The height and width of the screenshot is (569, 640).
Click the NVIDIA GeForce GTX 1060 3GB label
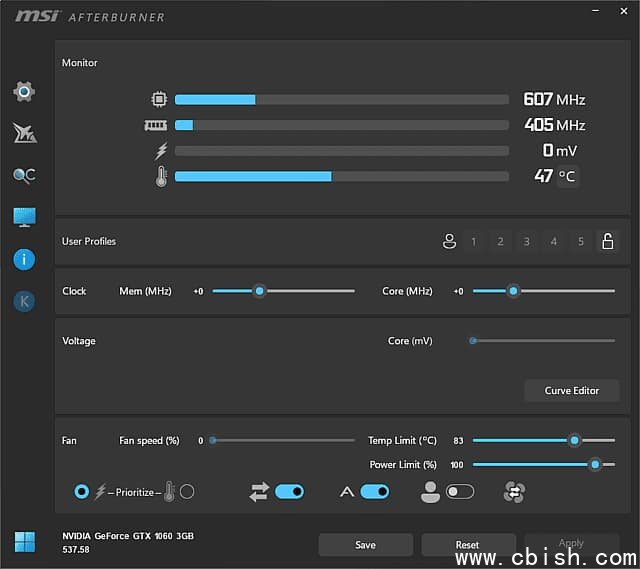coord(128,536)
